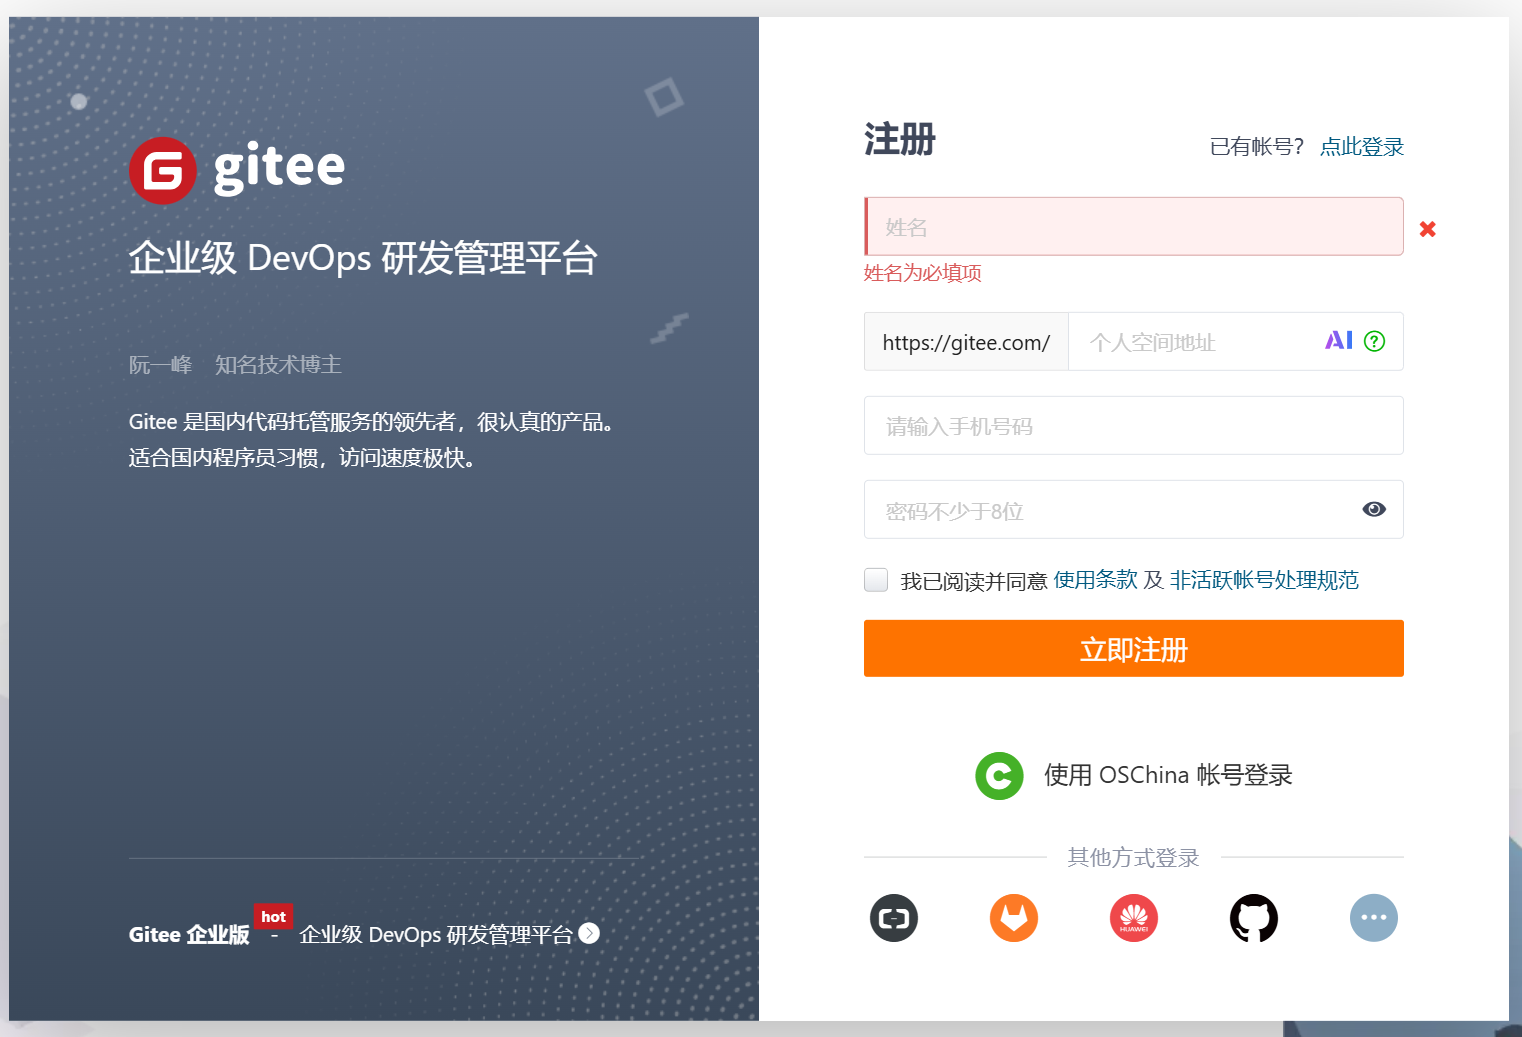The height and width of the screenshot is (1037, 1522).
Task: Sign in with Huawei red icon
Action: [1134, 918]
